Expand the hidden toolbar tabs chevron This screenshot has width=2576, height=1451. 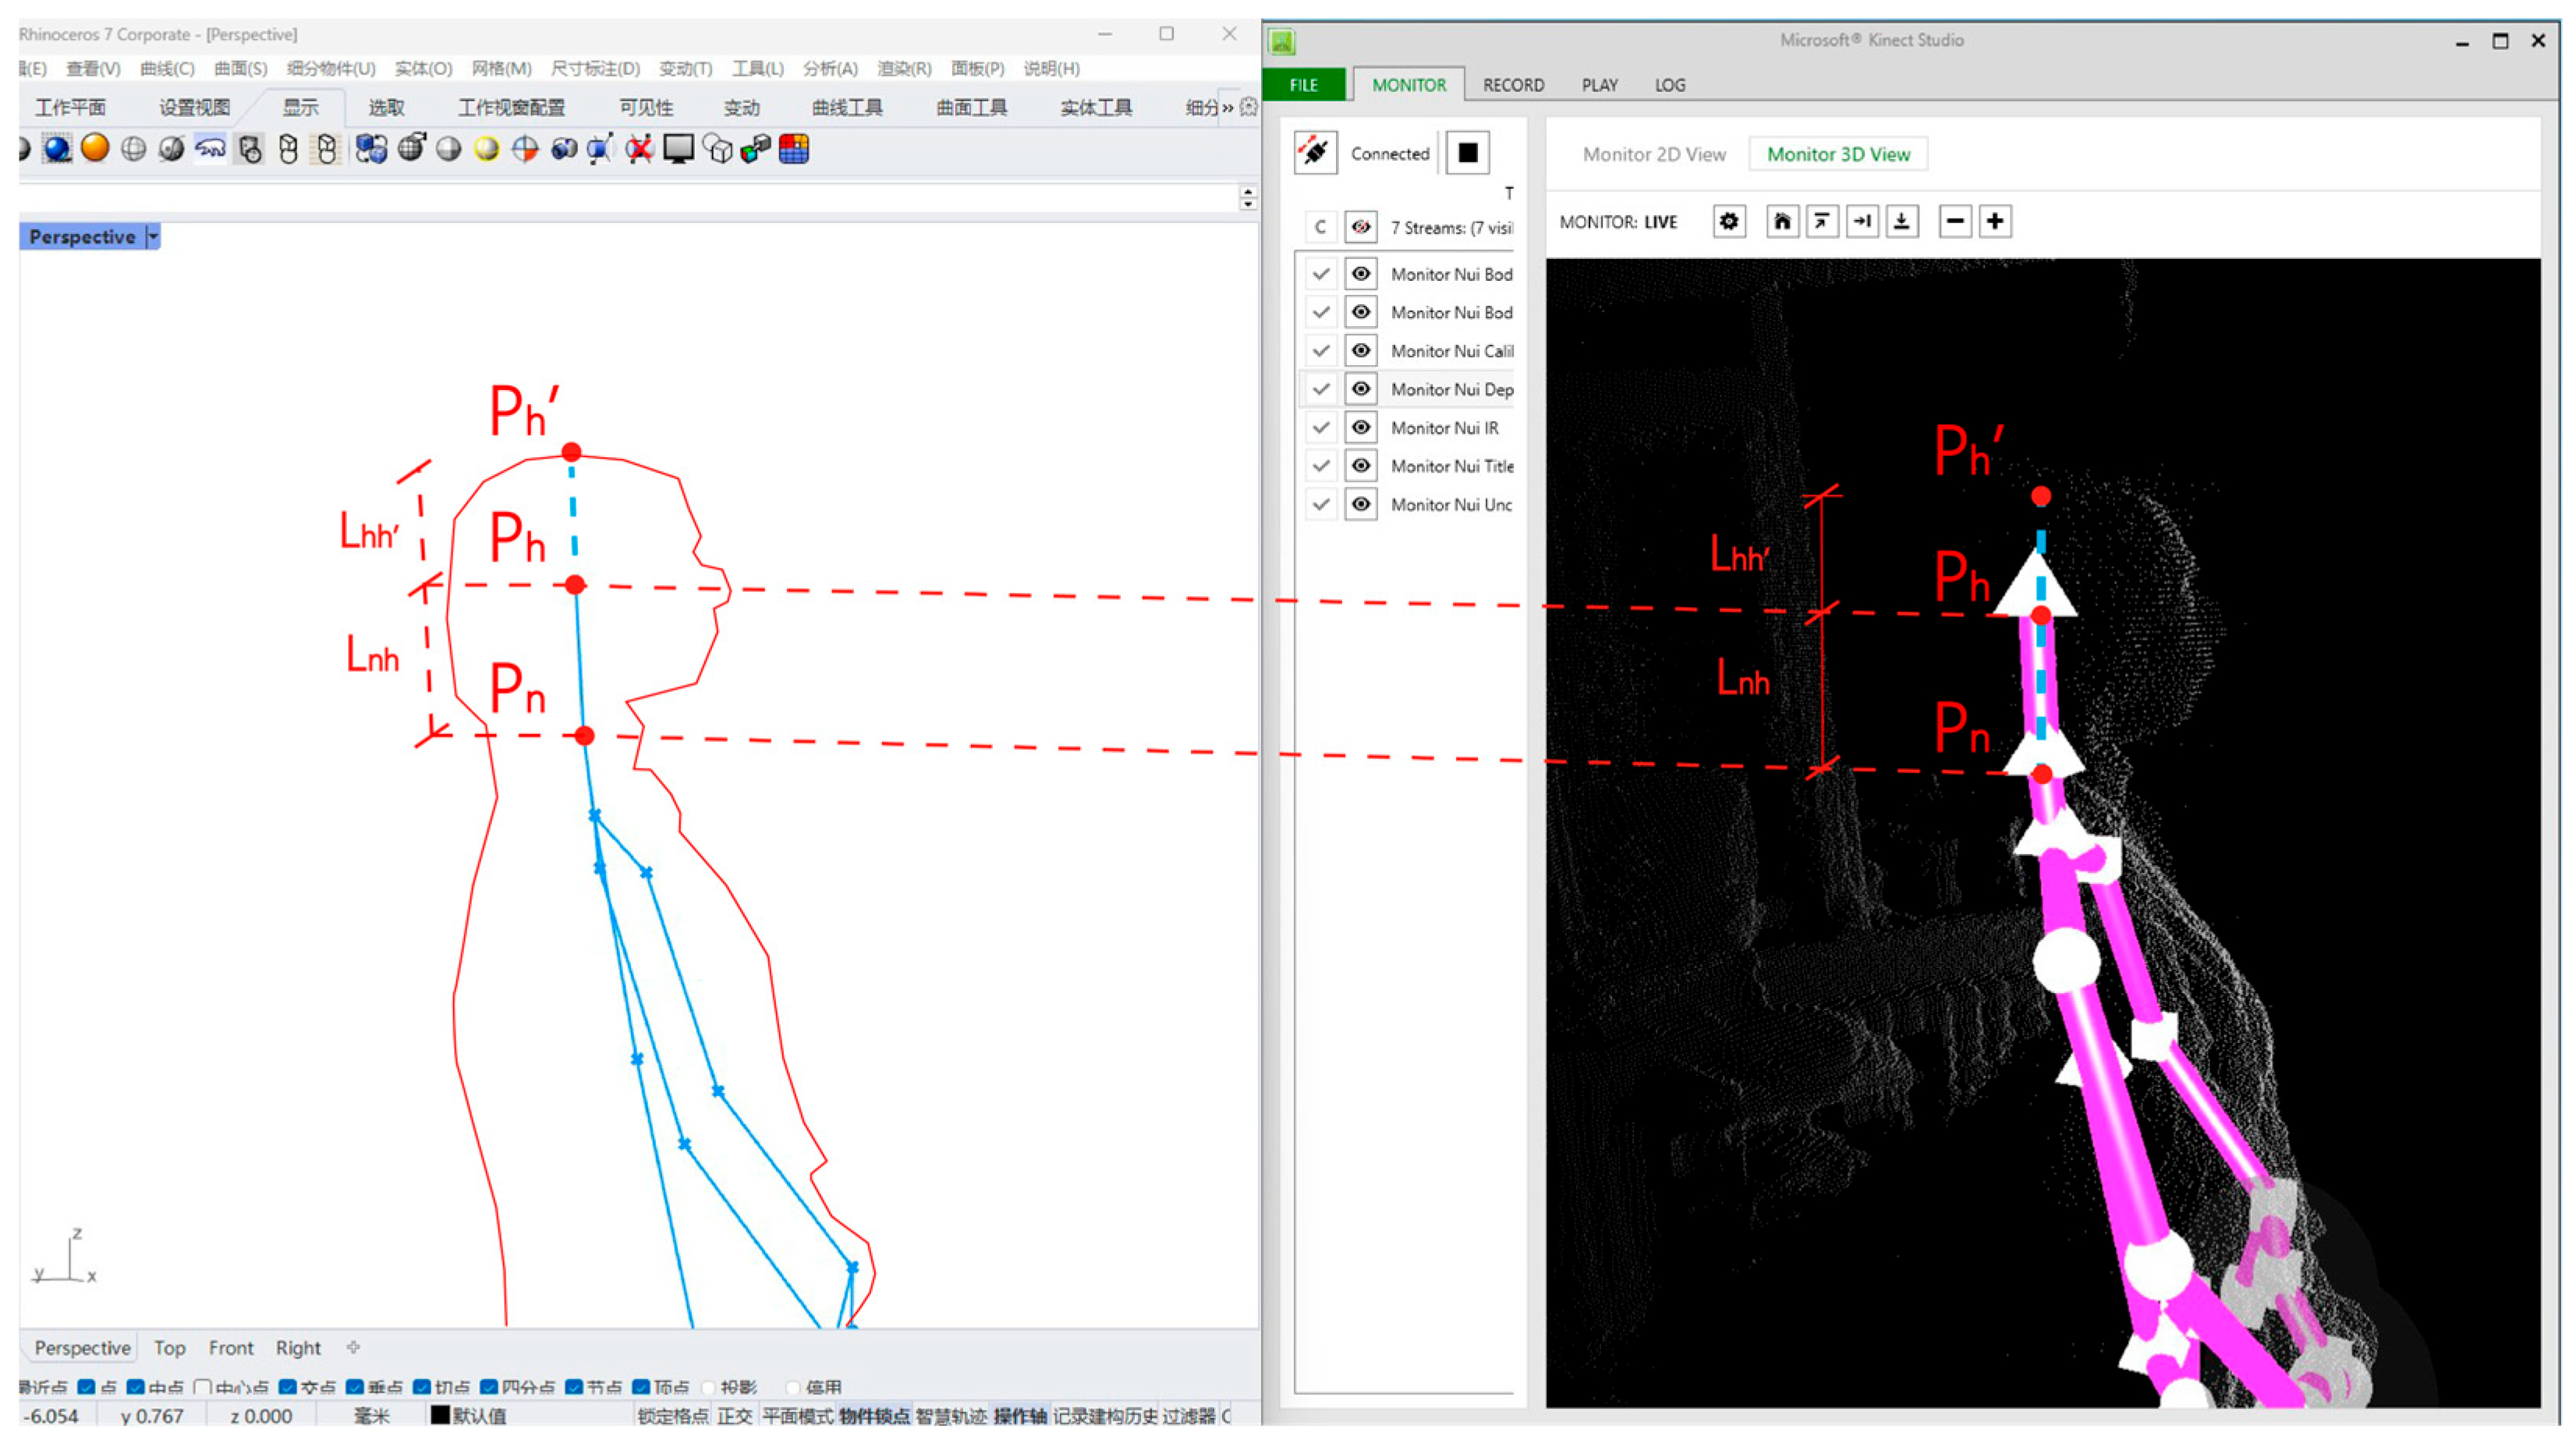(1227, 108)
